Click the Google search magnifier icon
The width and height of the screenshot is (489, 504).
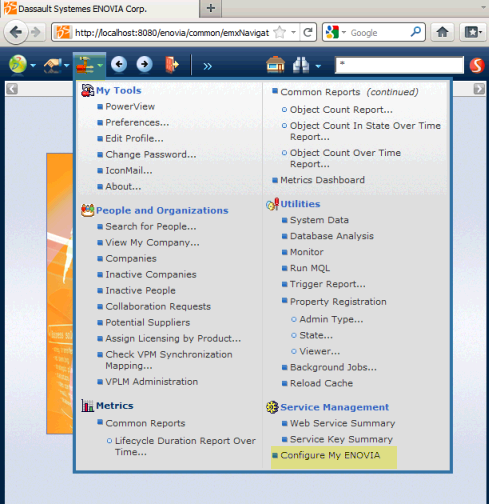pyautogui.click(x=416, y=32)
